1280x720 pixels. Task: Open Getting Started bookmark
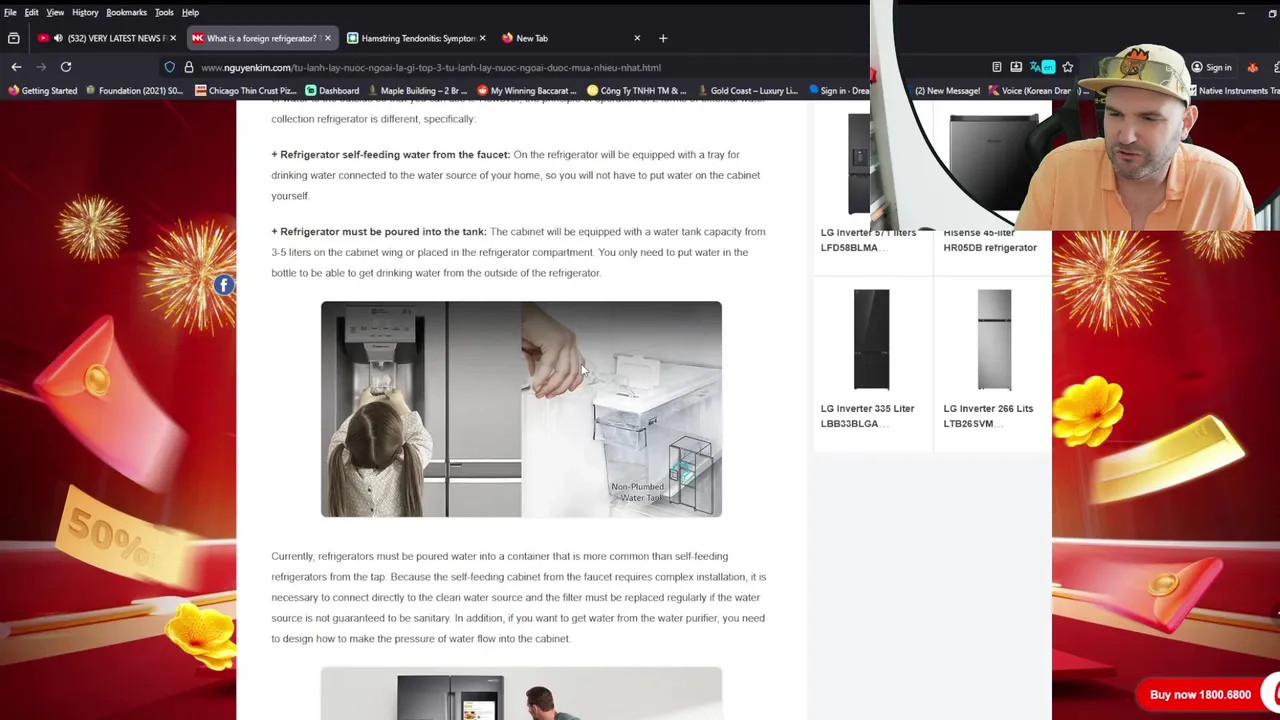(x=43, y=90)
